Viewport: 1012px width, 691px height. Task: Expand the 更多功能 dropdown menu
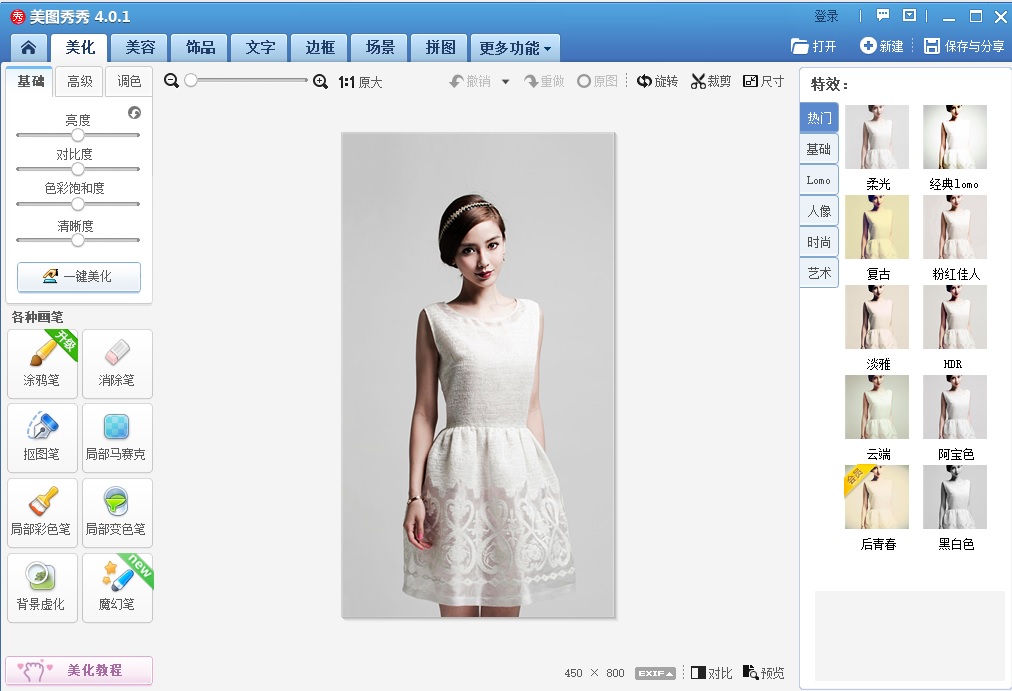pos(515,48)
